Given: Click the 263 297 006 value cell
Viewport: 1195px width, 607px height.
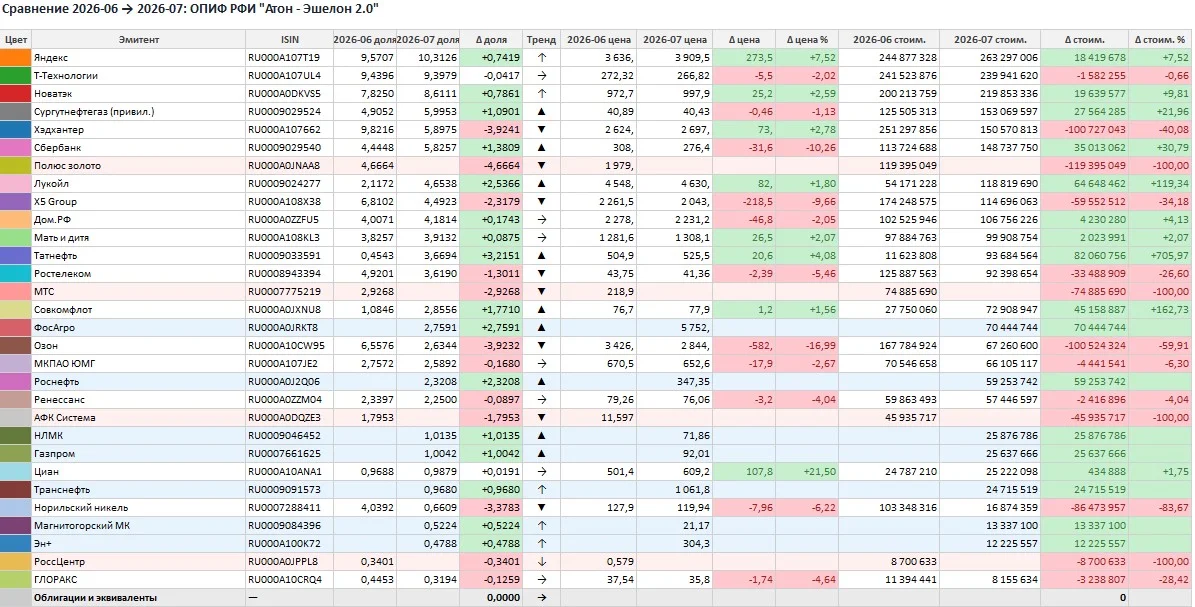Looking at the screenshot, I should pyautogui.click(x=990, y=58).
